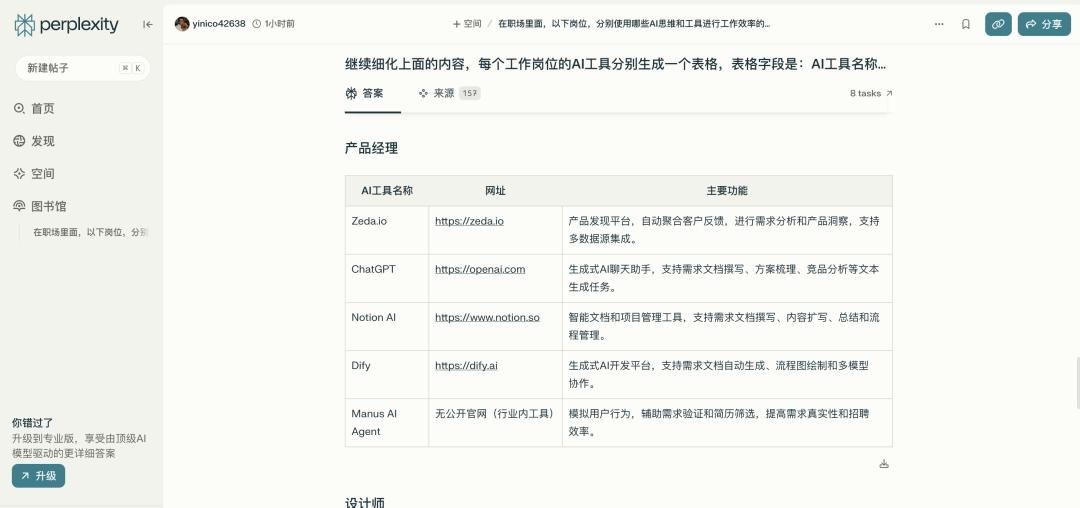Screen dimensions: 1080x508
Task: Click Manus description starting 模拟用户行为
Action: coord(719,423)
